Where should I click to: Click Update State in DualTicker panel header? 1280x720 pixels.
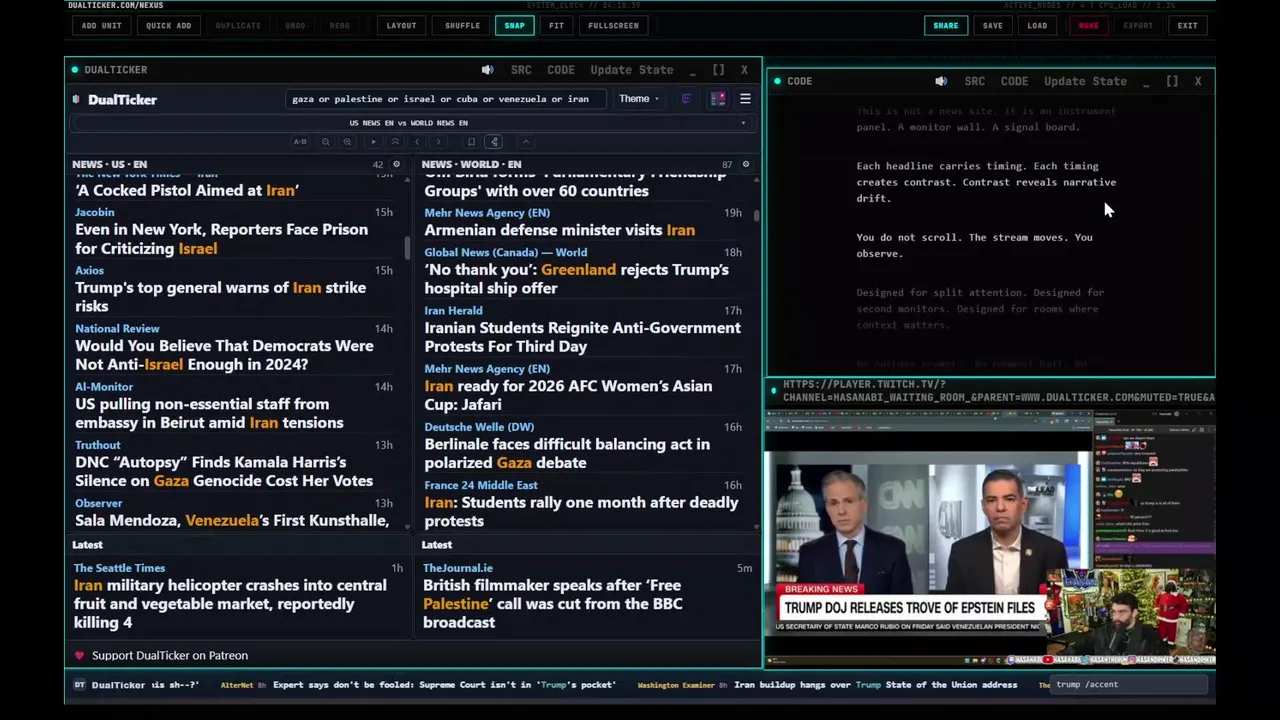click(631, 70)
